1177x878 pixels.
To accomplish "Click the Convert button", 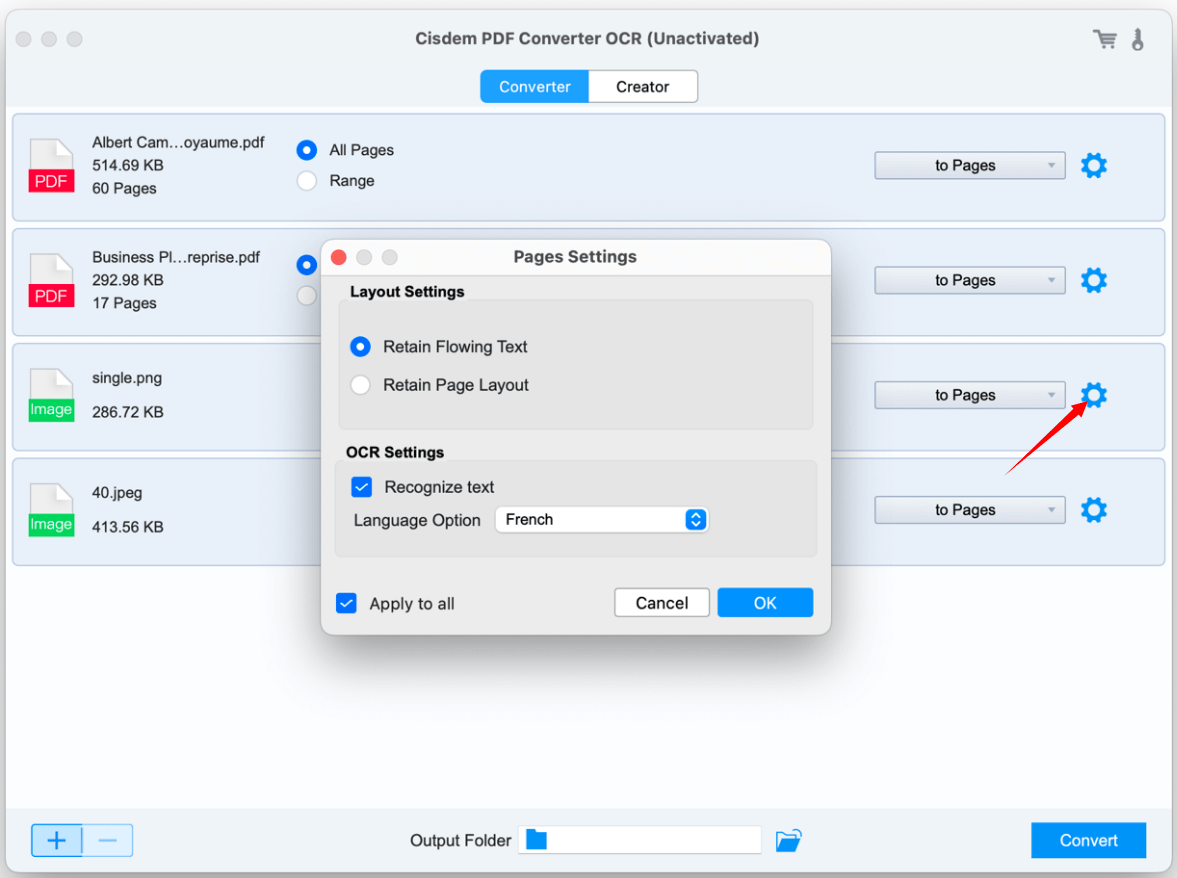I will point(1088,840).
